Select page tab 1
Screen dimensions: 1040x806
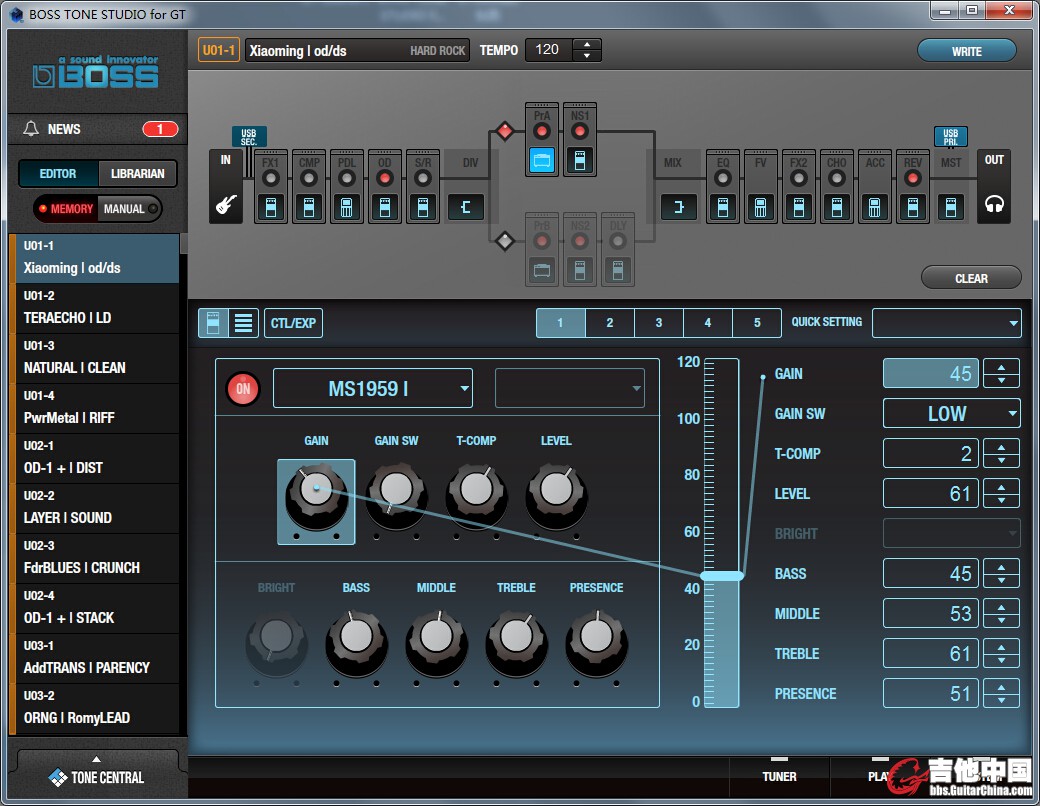coord(560,323)
